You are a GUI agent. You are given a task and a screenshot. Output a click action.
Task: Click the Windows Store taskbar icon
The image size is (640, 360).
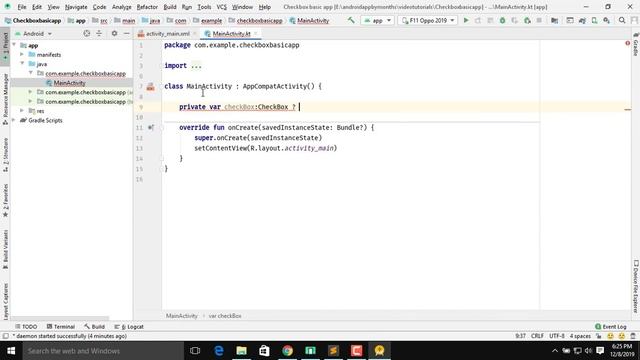[x=264, y=351]
